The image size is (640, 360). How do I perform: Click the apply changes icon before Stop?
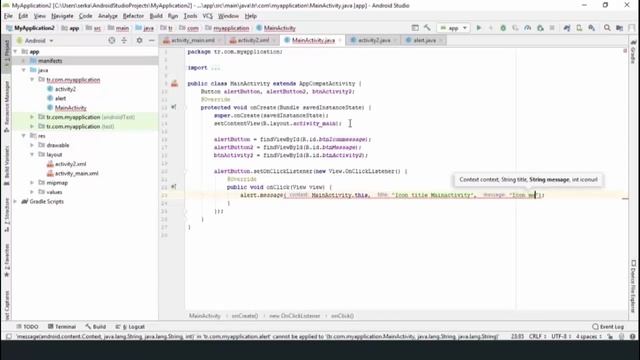540,28
